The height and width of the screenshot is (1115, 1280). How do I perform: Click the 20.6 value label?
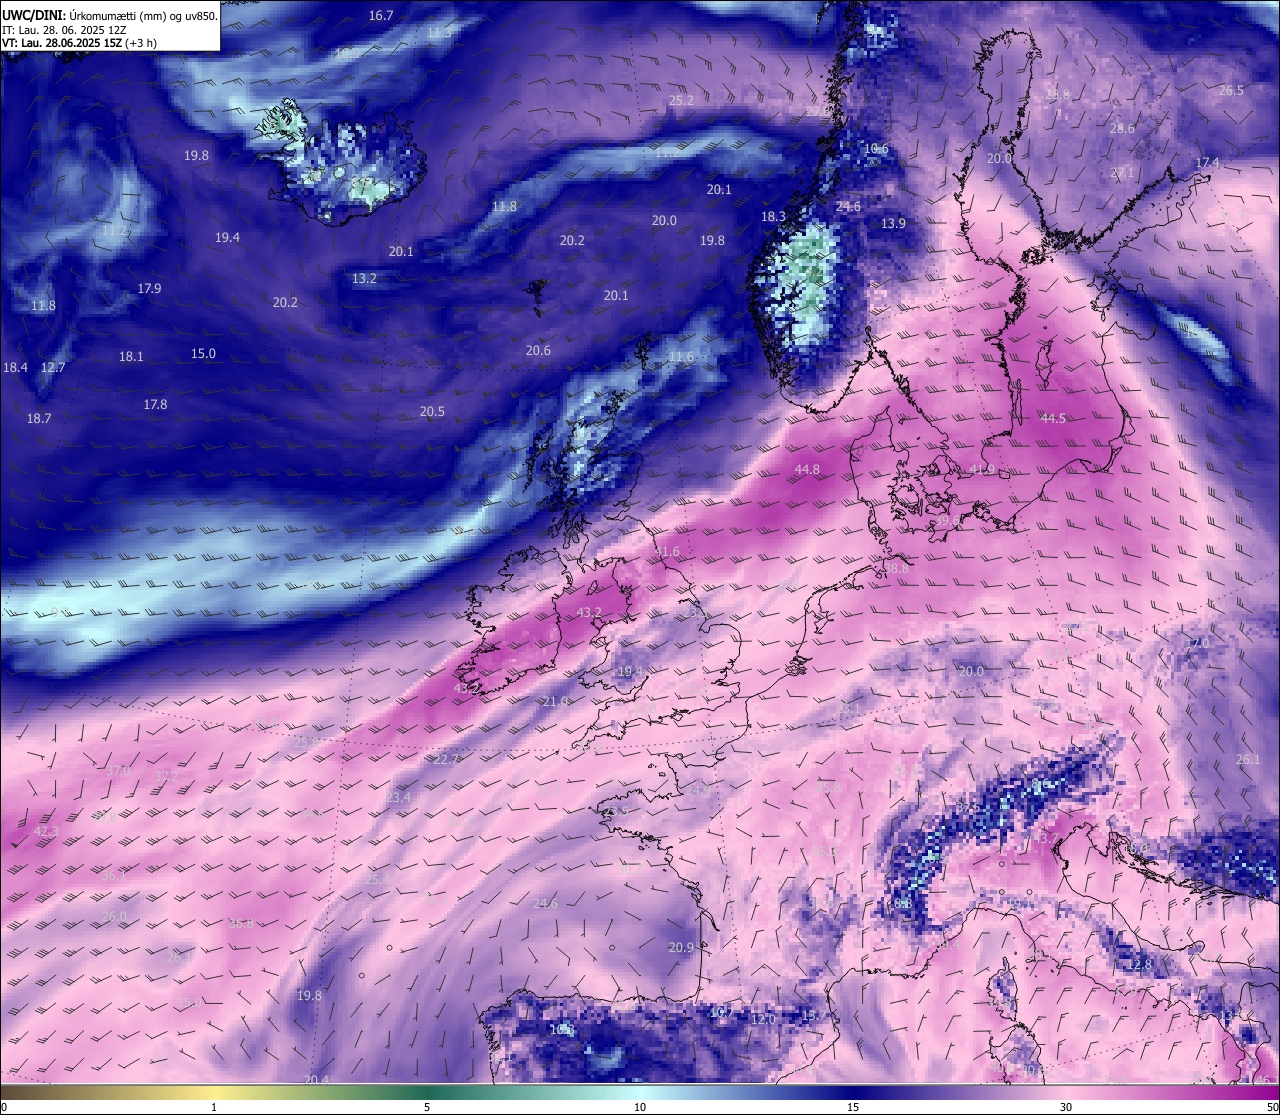point(538,350)
